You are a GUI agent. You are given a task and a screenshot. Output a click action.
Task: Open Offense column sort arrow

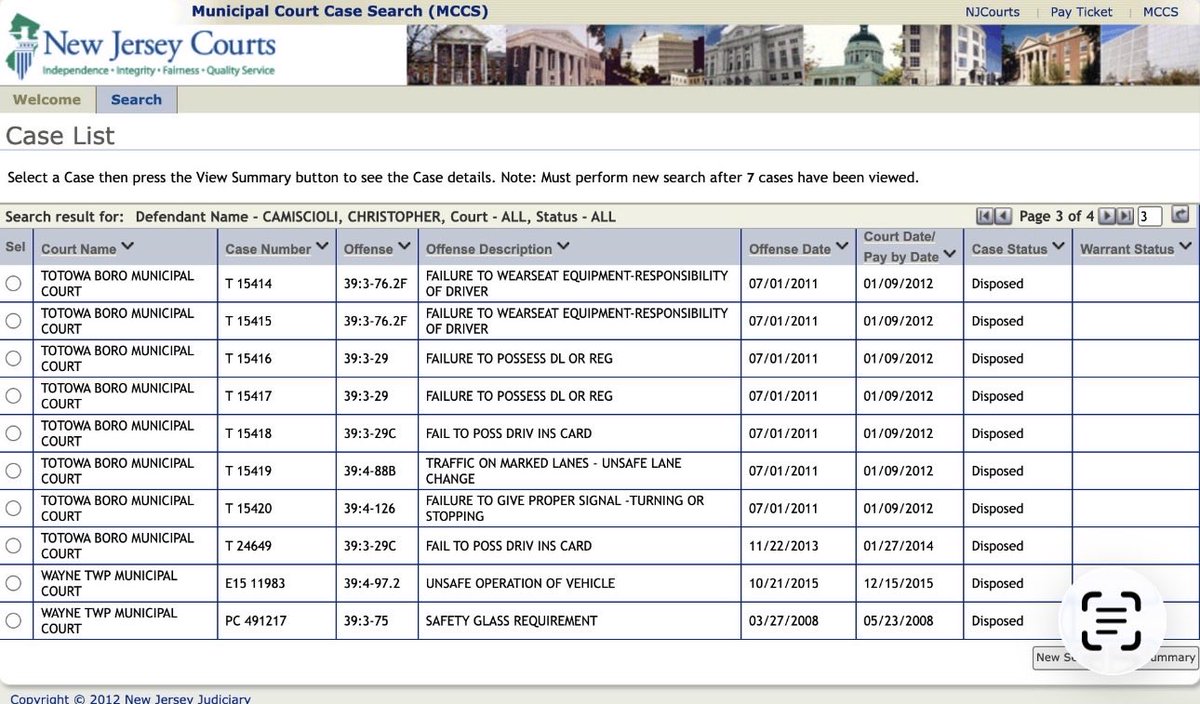click(x=404, y=247)
